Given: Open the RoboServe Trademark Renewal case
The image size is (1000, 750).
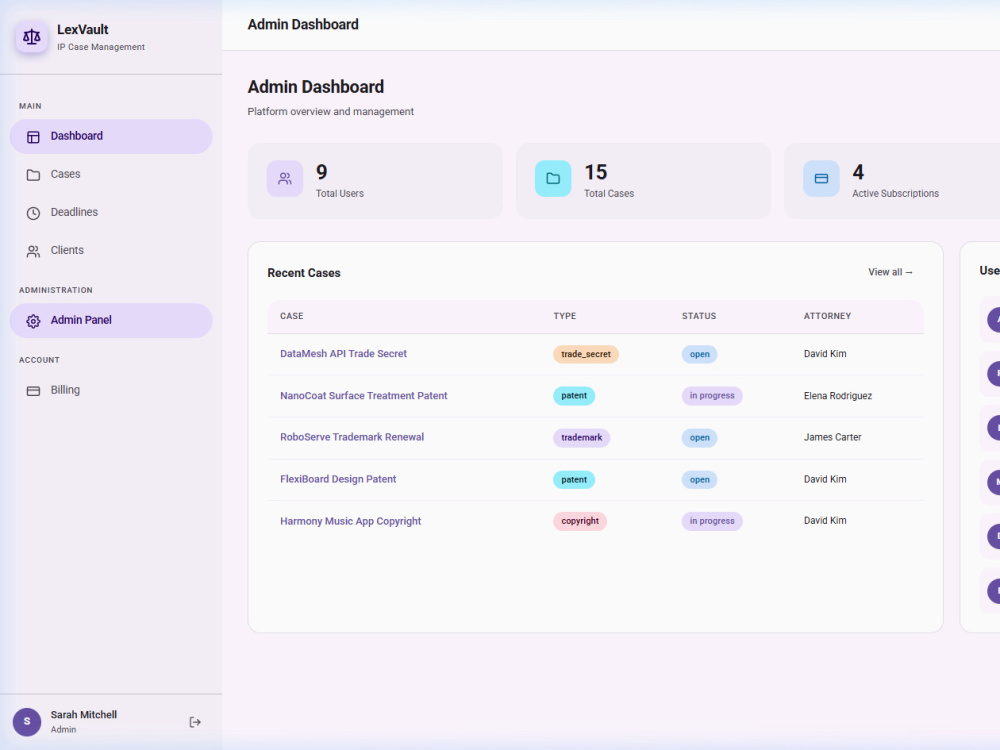Looking at the screenshot, I should pyautogui.click(x=352, y=438).
